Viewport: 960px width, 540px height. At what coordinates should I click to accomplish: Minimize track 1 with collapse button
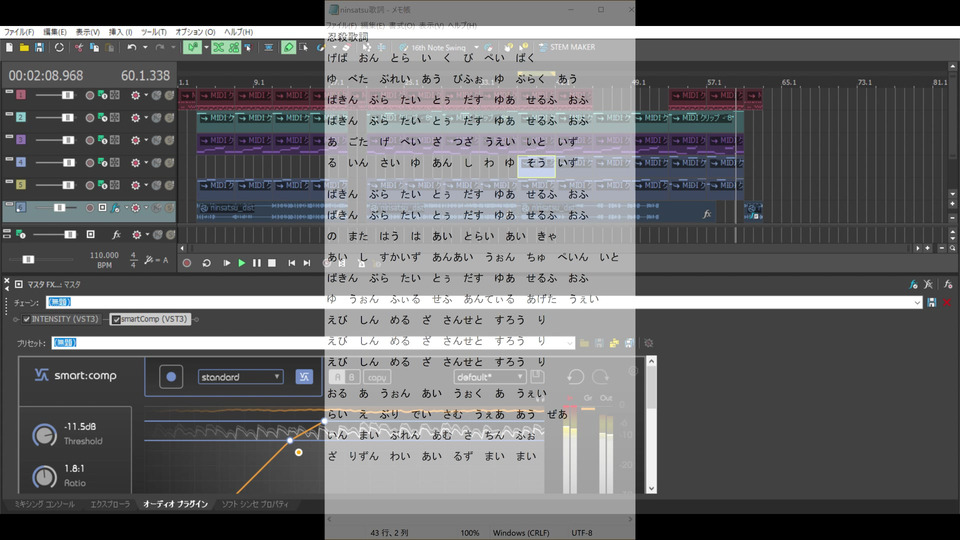pyautogui.click(x=9, y=92)
